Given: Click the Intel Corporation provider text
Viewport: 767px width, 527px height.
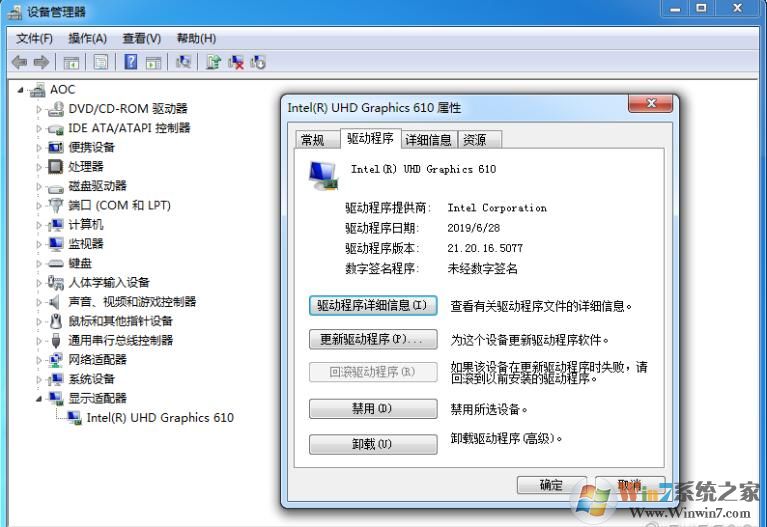Looking at the screenshot, I should click(x=497, y=208).
